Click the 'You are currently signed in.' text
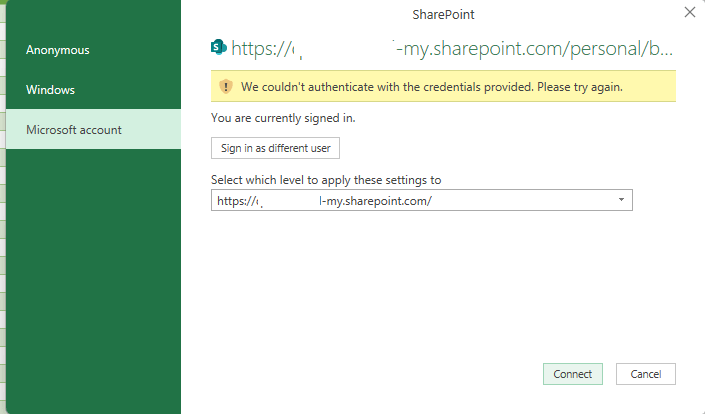The image size is (705, 414). pos(283,118)
